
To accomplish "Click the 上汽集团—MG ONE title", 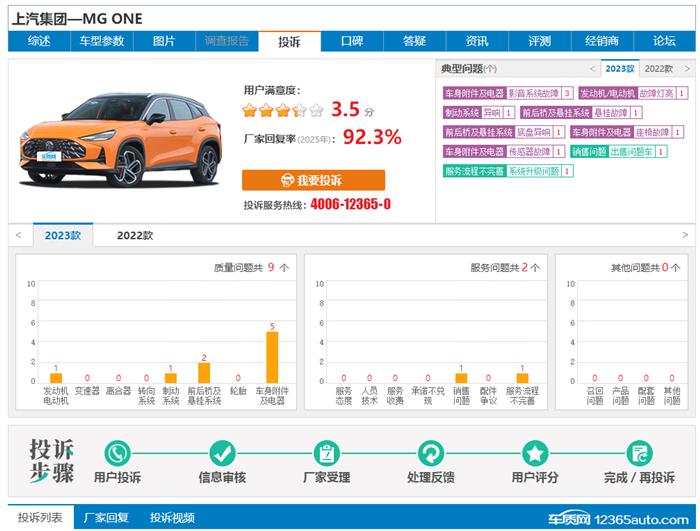I will click(77, 19).
